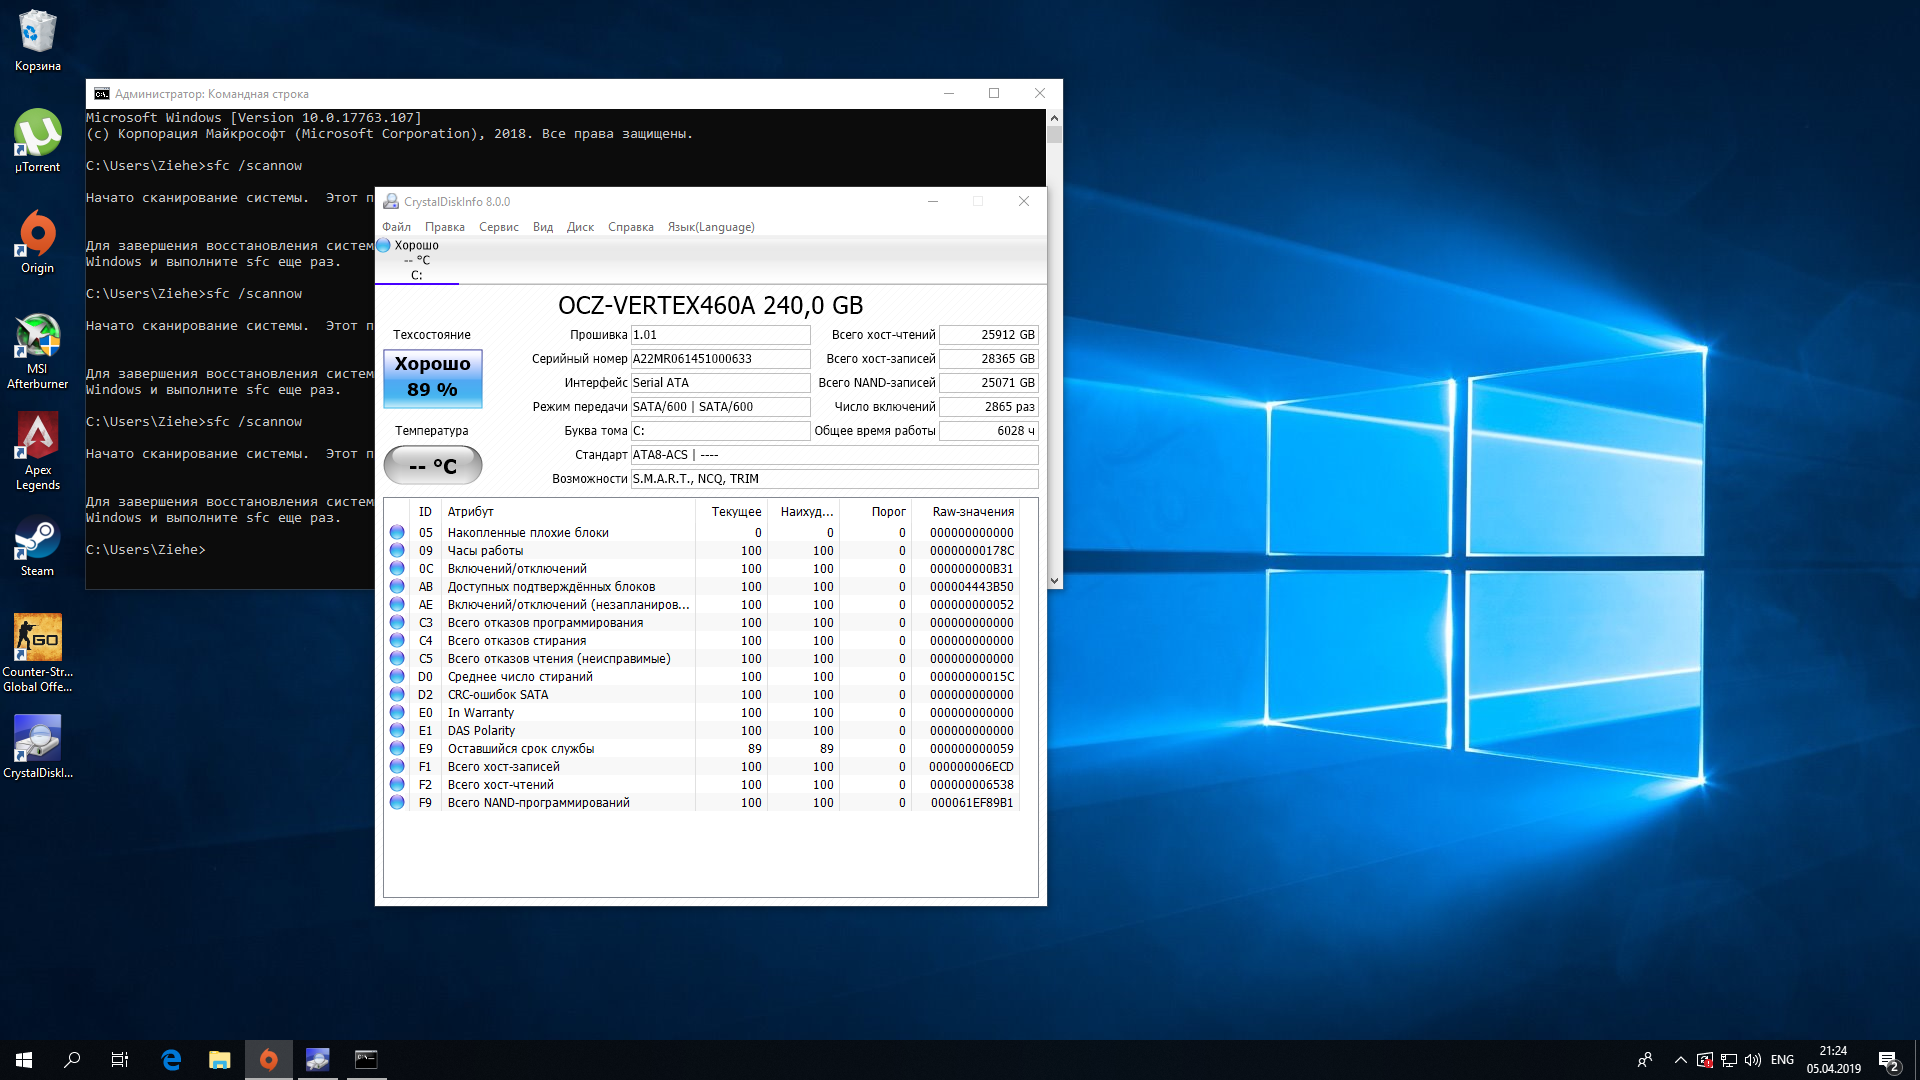1920x1080 pixels.
Task: Launch MSI Afterburner from the desktop
Action: point(37,348)
